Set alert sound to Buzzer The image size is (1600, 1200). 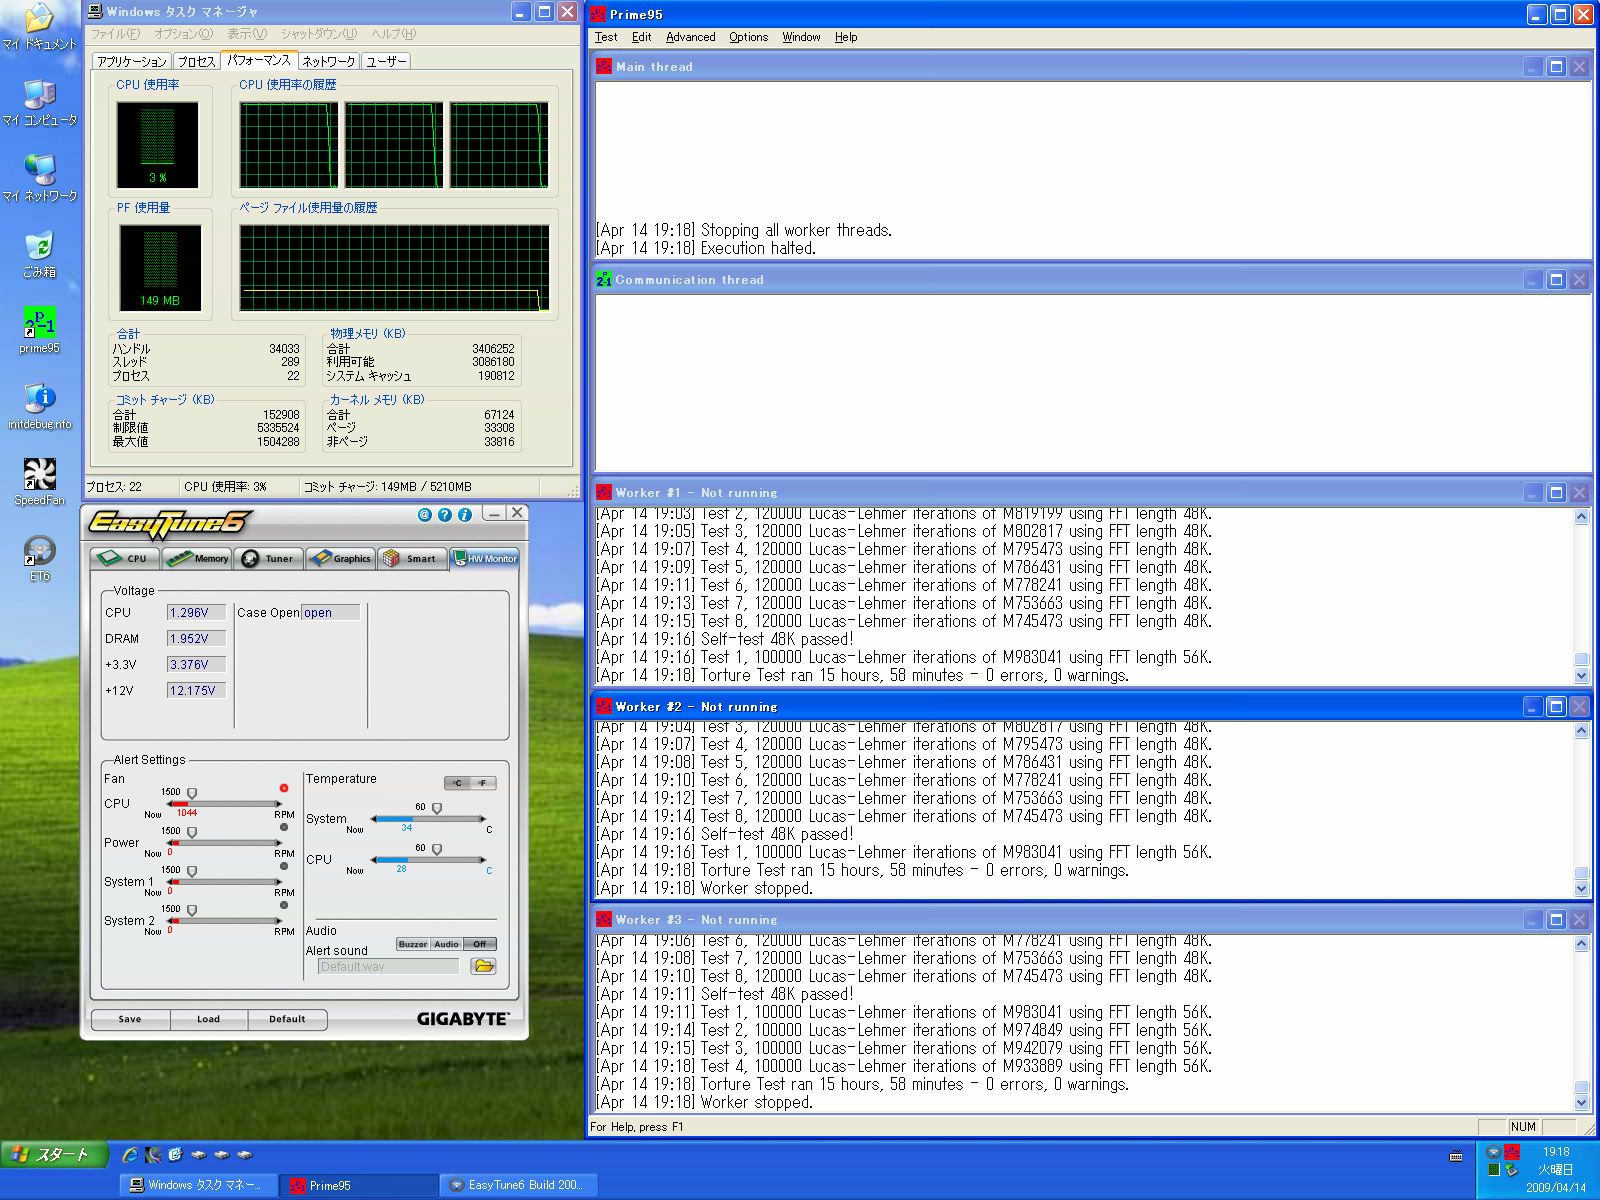pyautogui.click(x=412, y=944)
